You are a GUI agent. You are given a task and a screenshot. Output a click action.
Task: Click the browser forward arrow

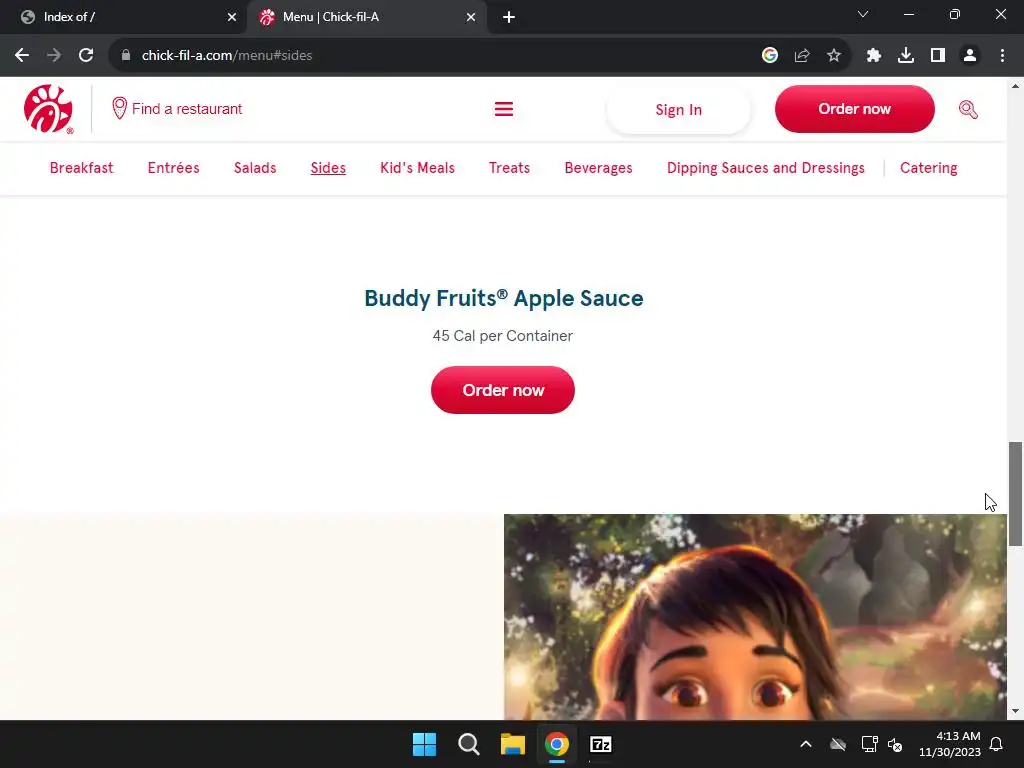coord(54,56)
